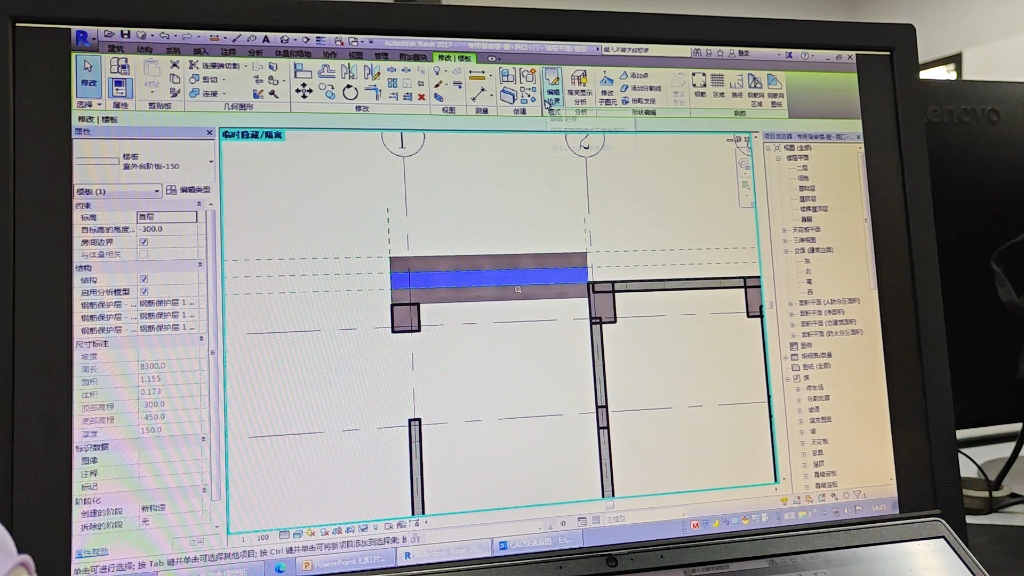The height and width of the screenshot is (576, 1024).
Task: Click the red Delete X icon
Action: coord(422,97)
